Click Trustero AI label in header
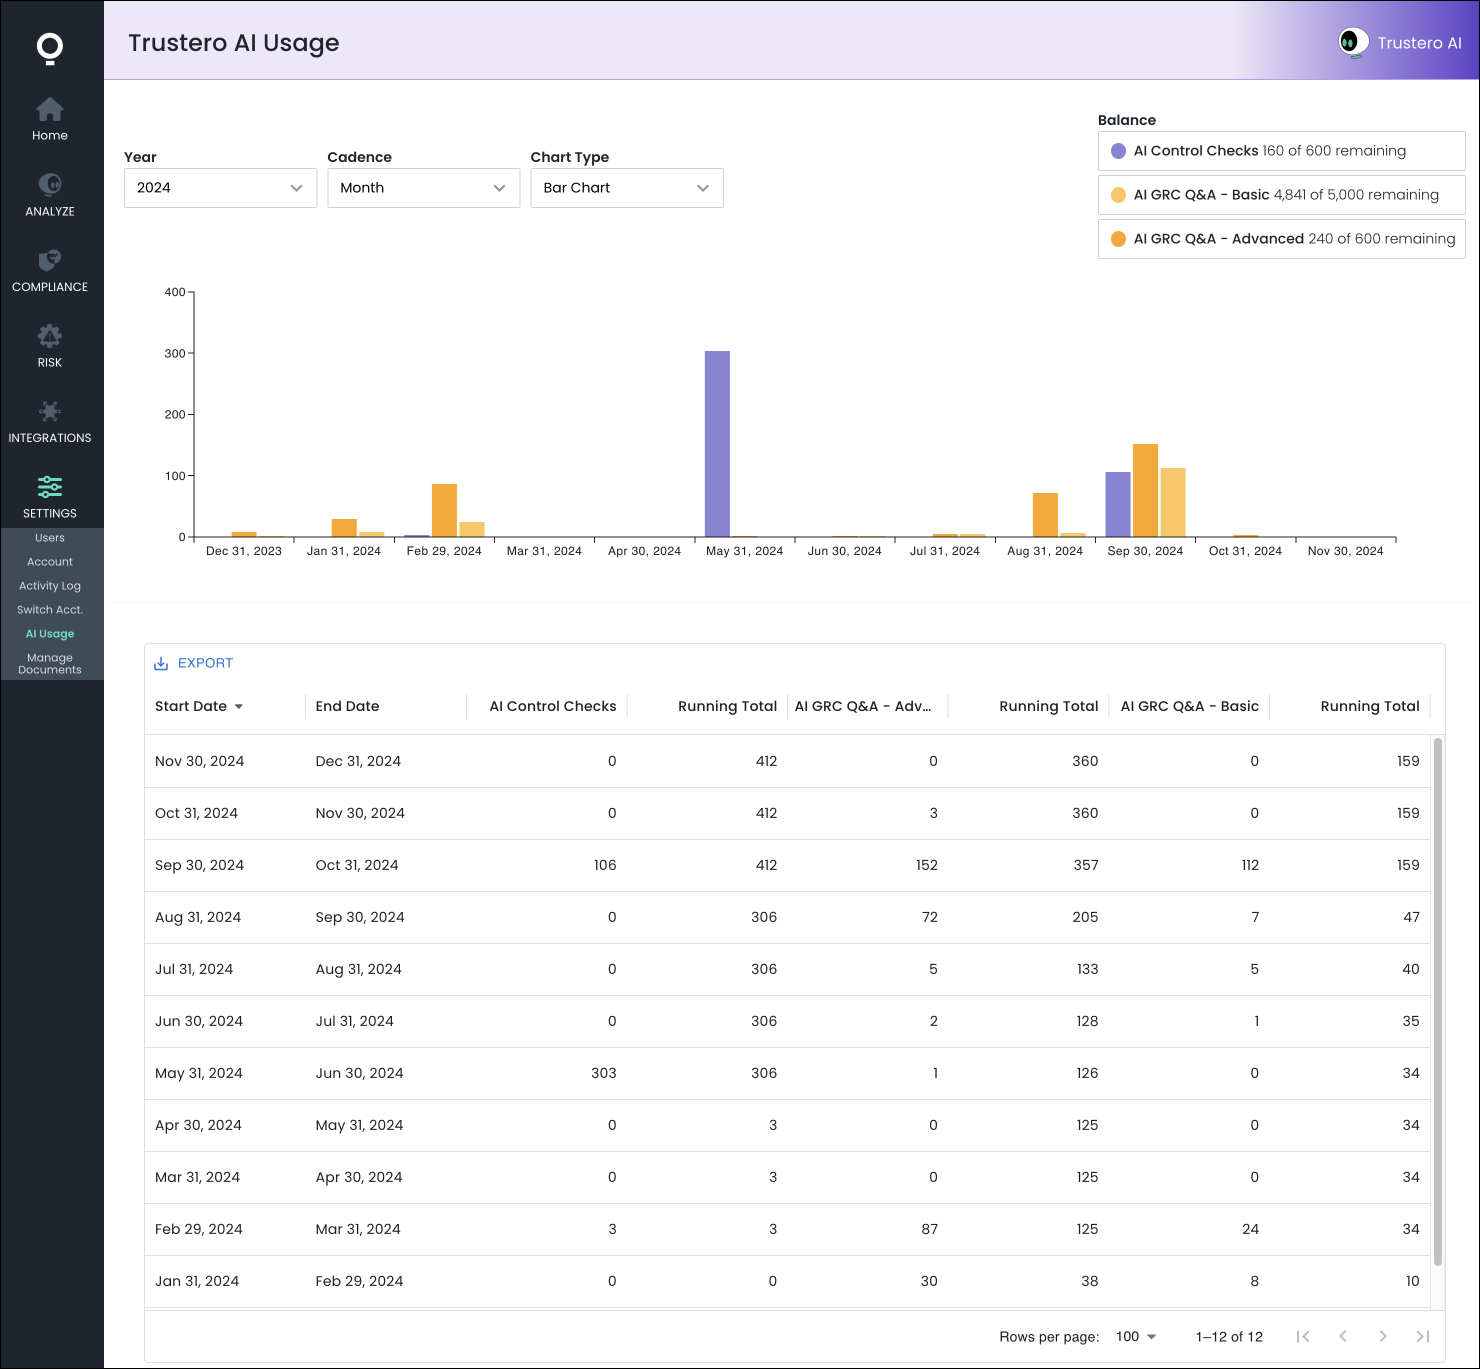The image size is (1480, 1369). click(x=1419, y=43)
